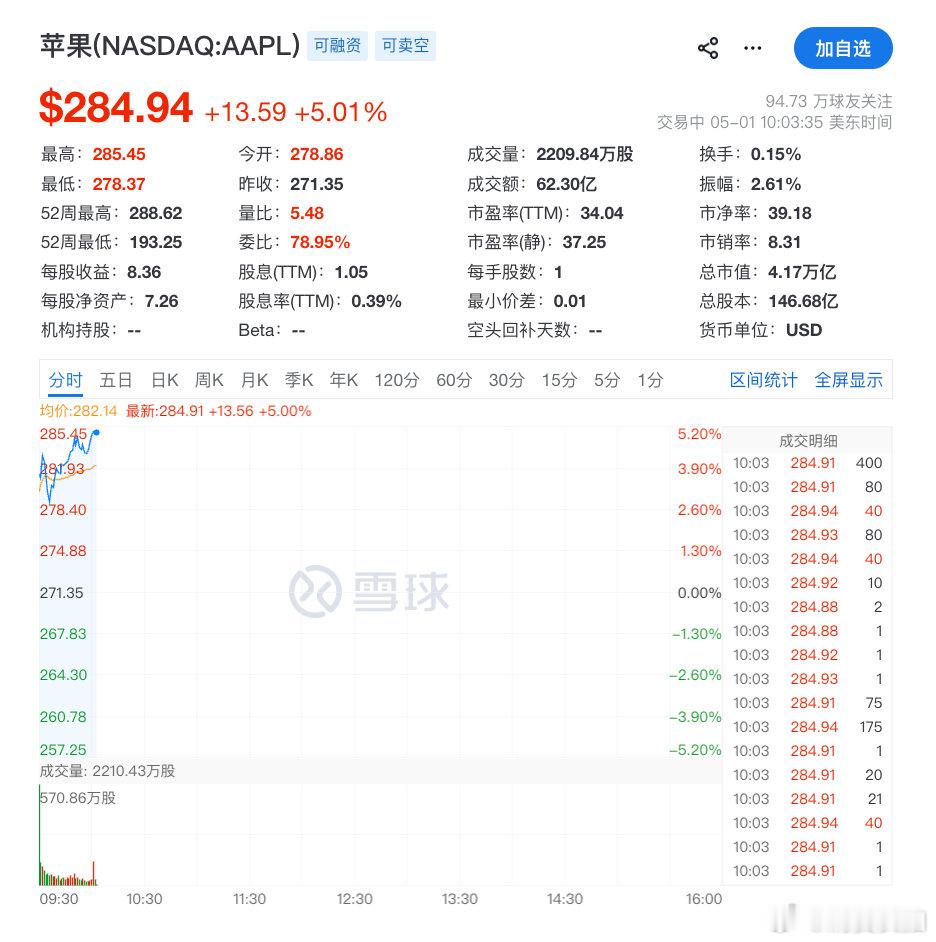This screenshot has width=936, height=942.
Task: Click the 最高 value 285.45
Action: pos(119,154)
